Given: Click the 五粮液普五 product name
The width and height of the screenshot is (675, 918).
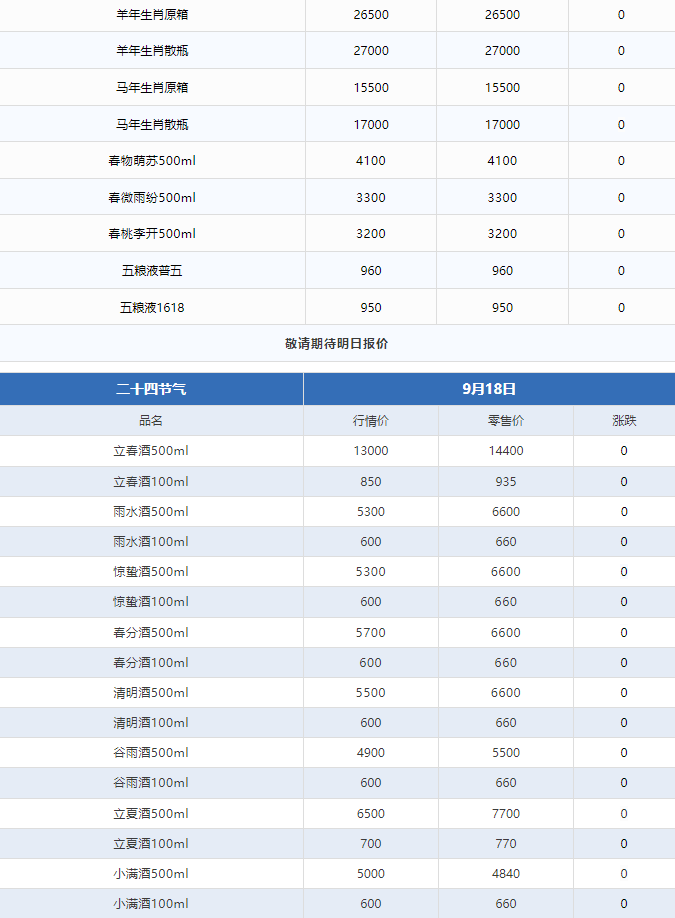Looking at the screenshot, I should [x=152, y=271].
